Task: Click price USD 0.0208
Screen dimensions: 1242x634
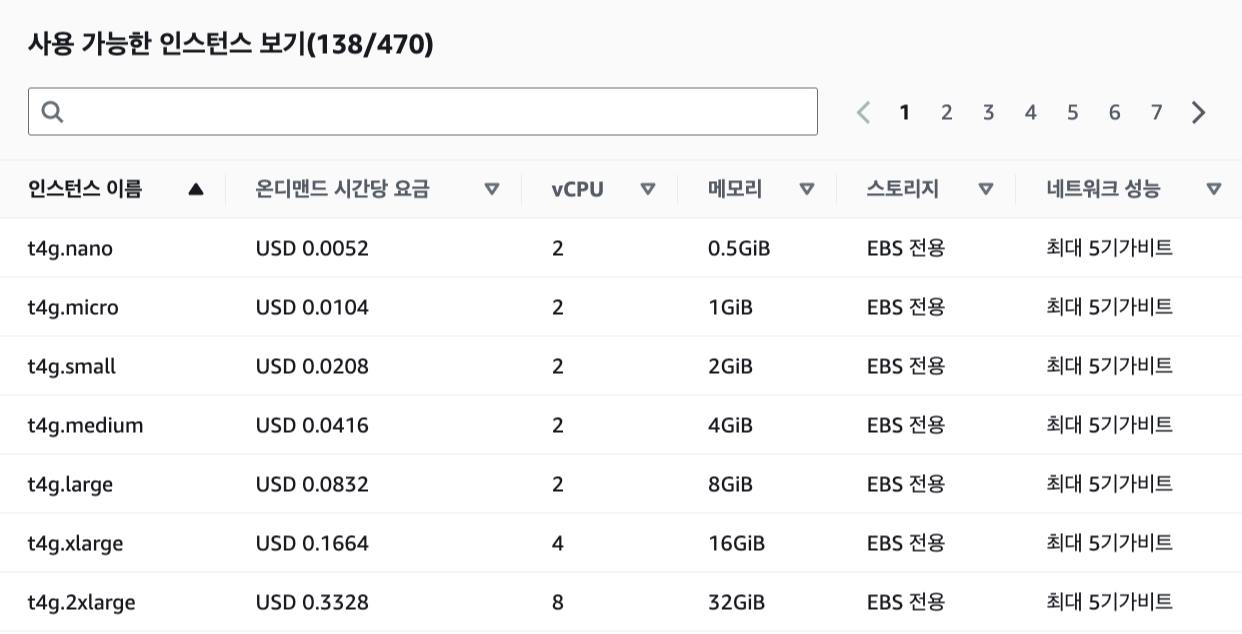Action: click(x=312, y=366)
